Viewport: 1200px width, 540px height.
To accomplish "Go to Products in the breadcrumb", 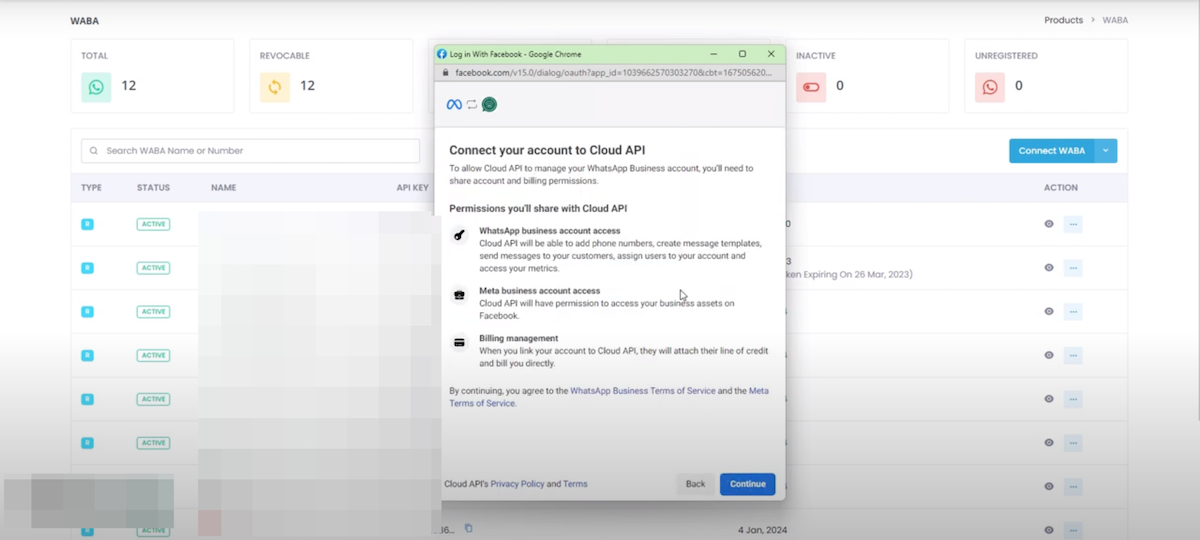I will click(x=1063, y=20).
